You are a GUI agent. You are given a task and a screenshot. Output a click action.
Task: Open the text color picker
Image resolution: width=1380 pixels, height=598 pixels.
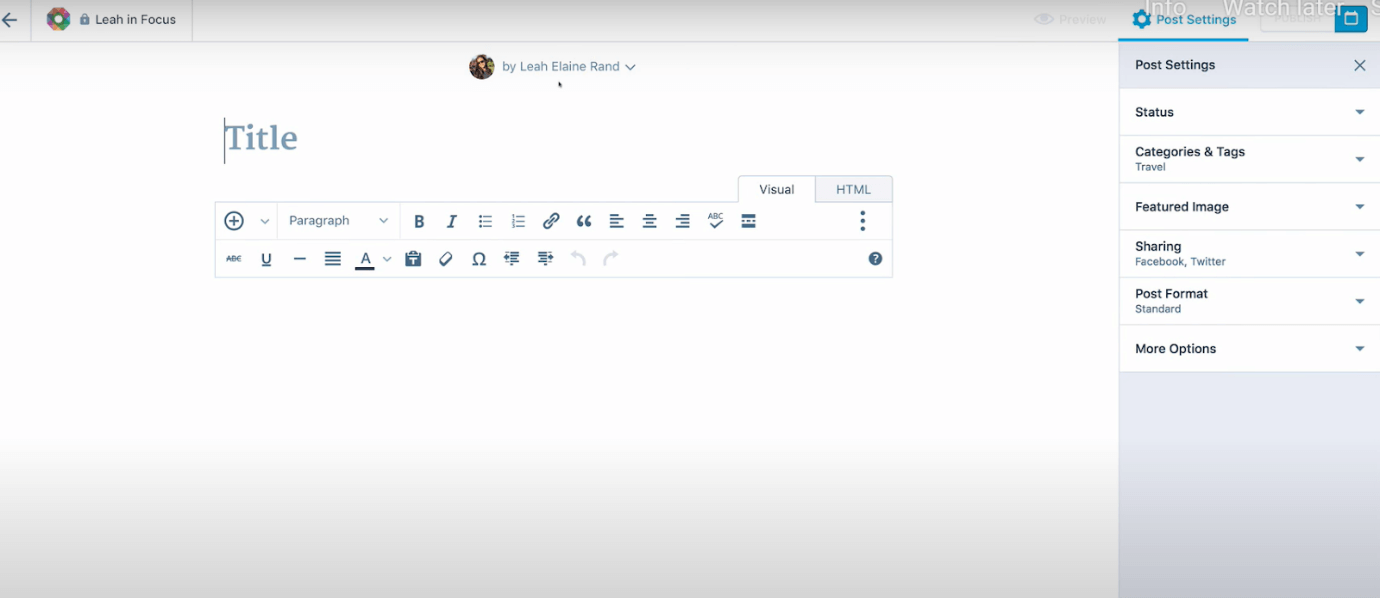point(366,258)
